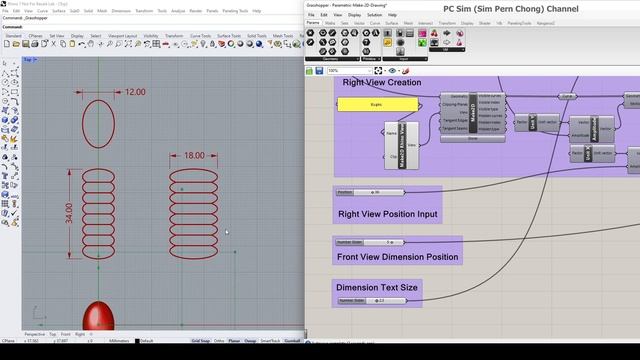Expand the Input panel bar in Grasshopper
The height and width of the screenshot is (360, 640).
[x=405, y=59]
